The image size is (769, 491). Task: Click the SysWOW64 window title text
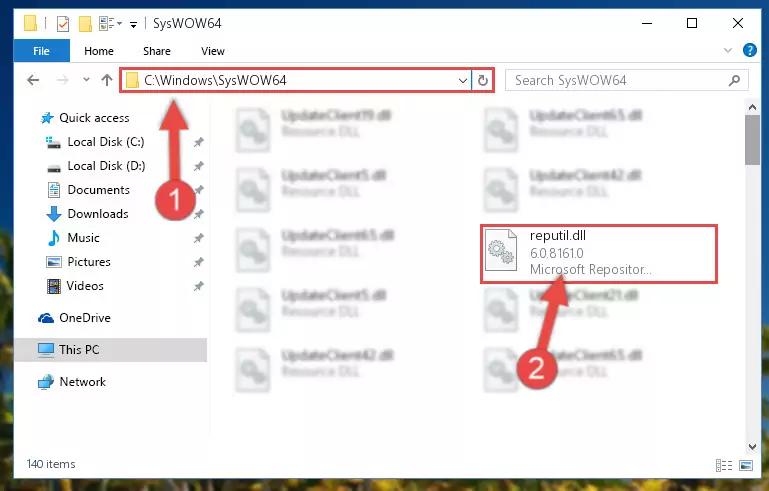[187, 24]
